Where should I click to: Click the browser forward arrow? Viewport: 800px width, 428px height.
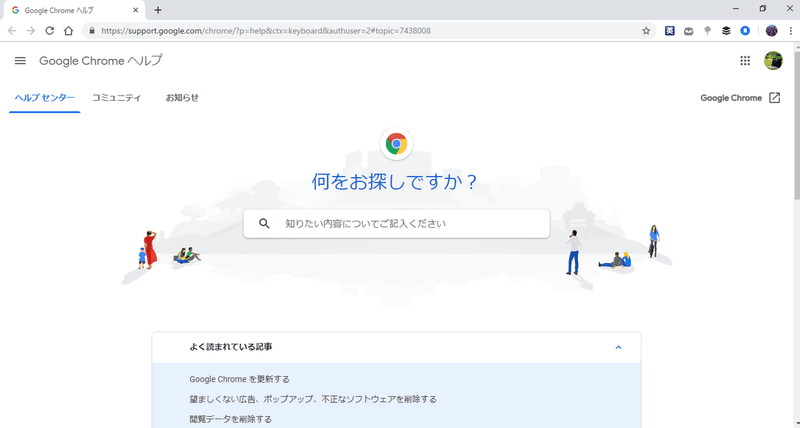31,31
